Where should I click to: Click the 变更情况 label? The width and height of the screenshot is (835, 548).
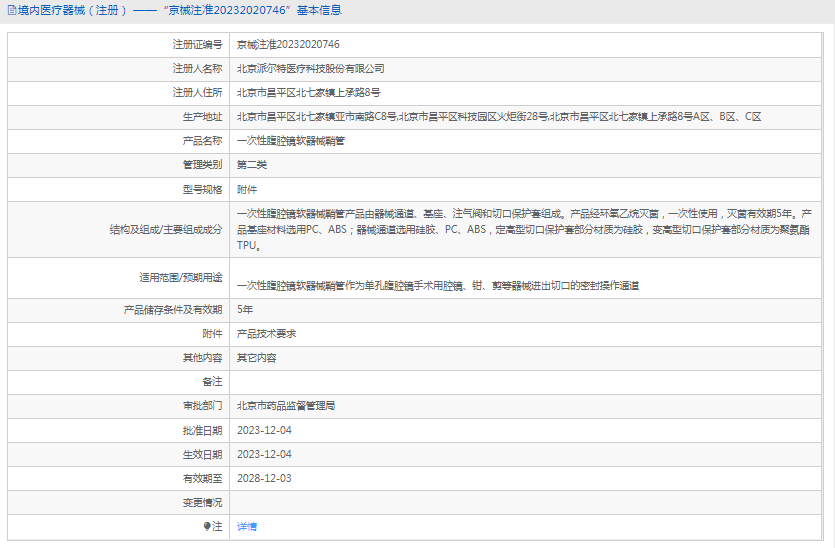(202, 503)
